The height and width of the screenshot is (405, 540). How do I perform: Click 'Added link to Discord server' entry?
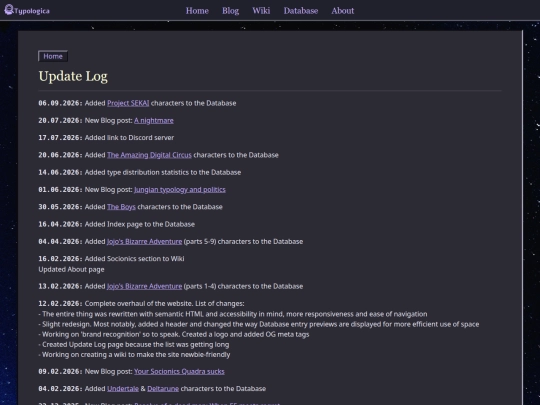[129, 138]
